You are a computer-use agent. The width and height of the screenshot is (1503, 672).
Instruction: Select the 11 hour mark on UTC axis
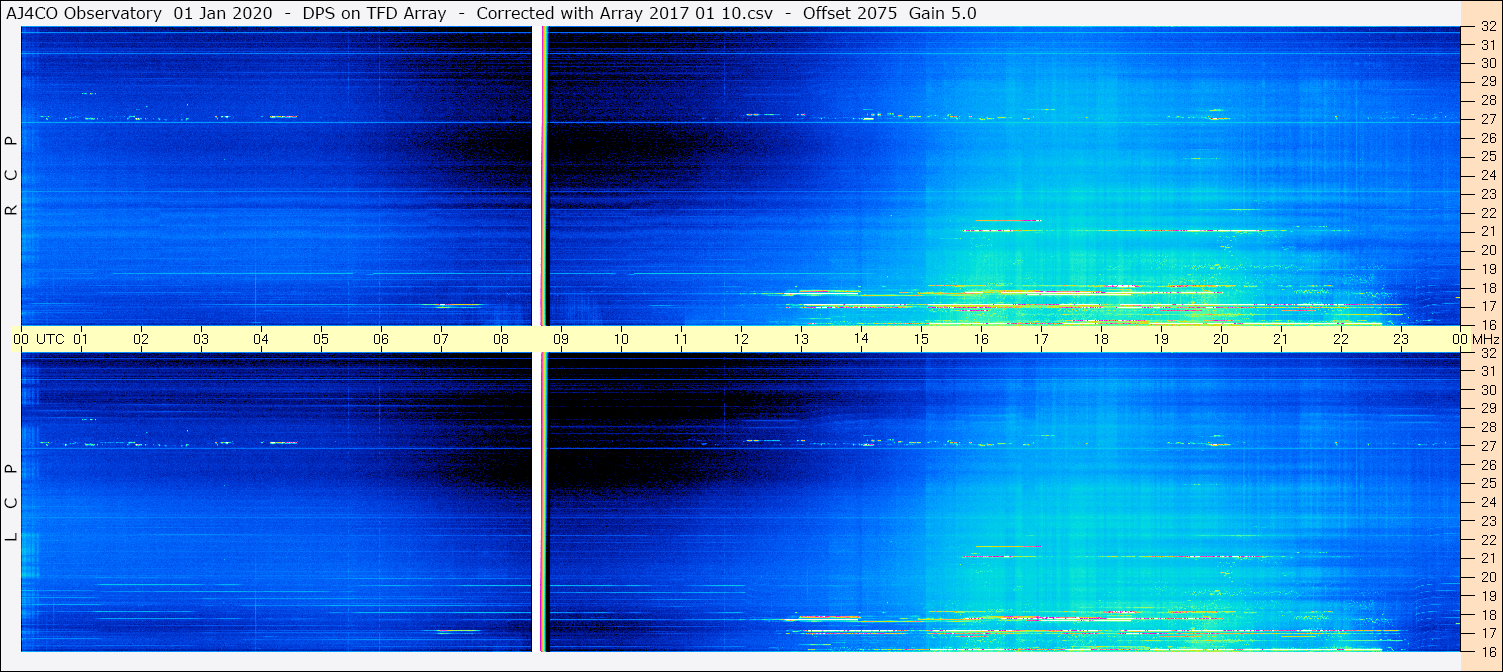point(681,339)
